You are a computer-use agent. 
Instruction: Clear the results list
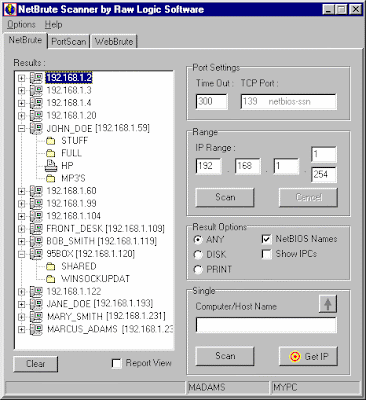(35, 364)
